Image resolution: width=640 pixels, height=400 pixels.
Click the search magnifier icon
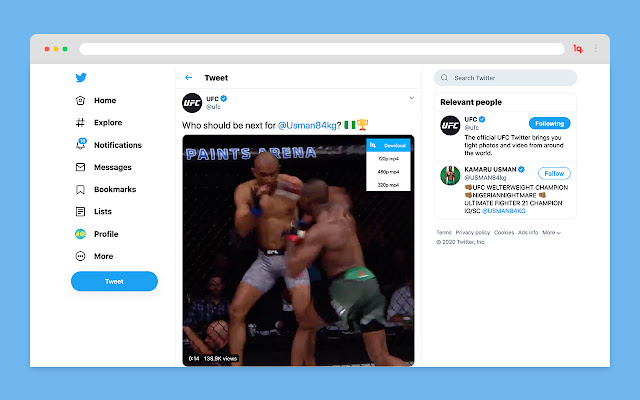point(444,78)
